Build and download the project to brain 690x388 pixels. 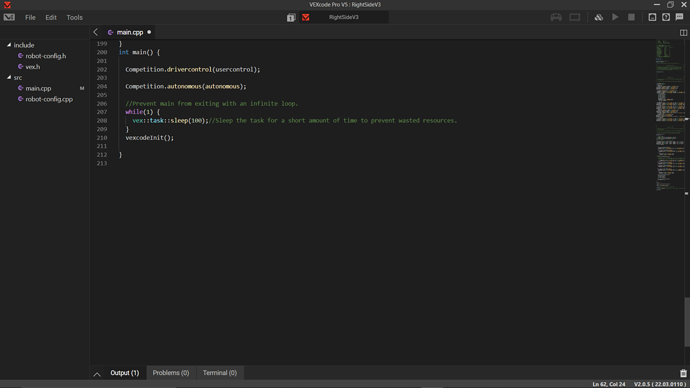[x=598, y=17]
